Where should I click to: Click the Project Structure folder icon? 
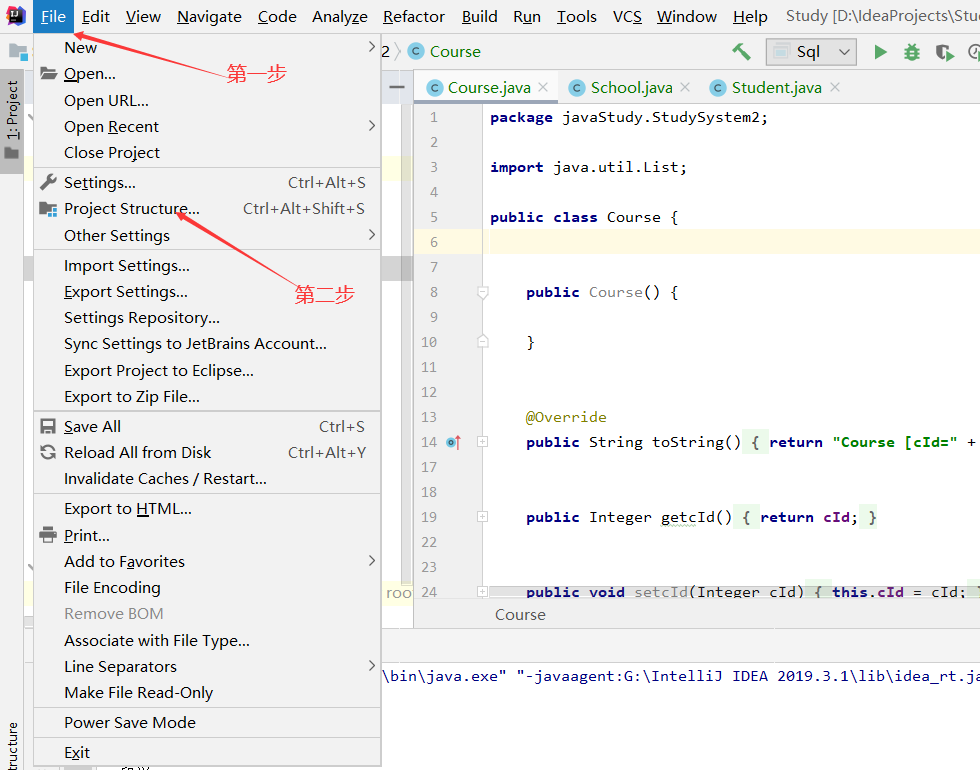pos(48,209)
